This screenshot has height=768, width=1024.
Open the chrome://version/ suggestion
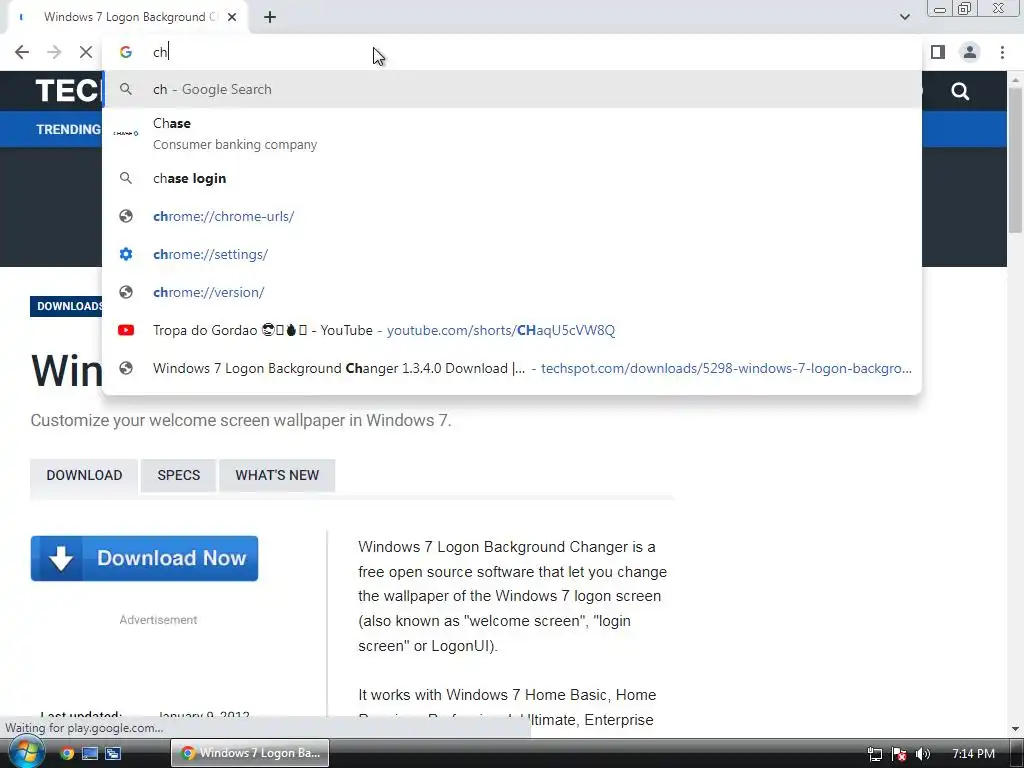[512, 292]
